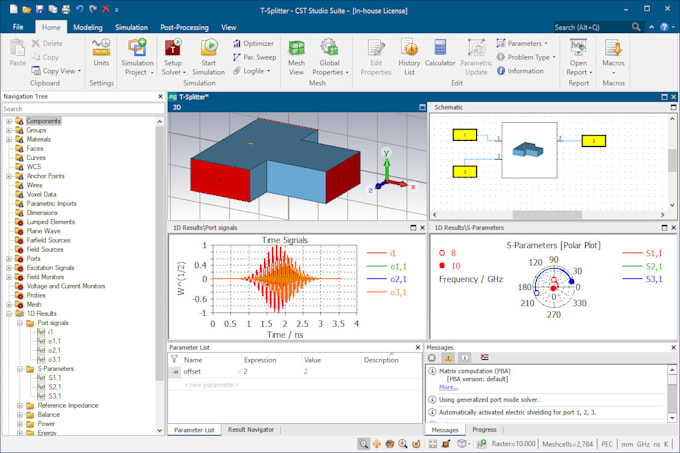Click the Parameters button in Edit group
The width and height of the screenshot is (680, 453).
522,43
